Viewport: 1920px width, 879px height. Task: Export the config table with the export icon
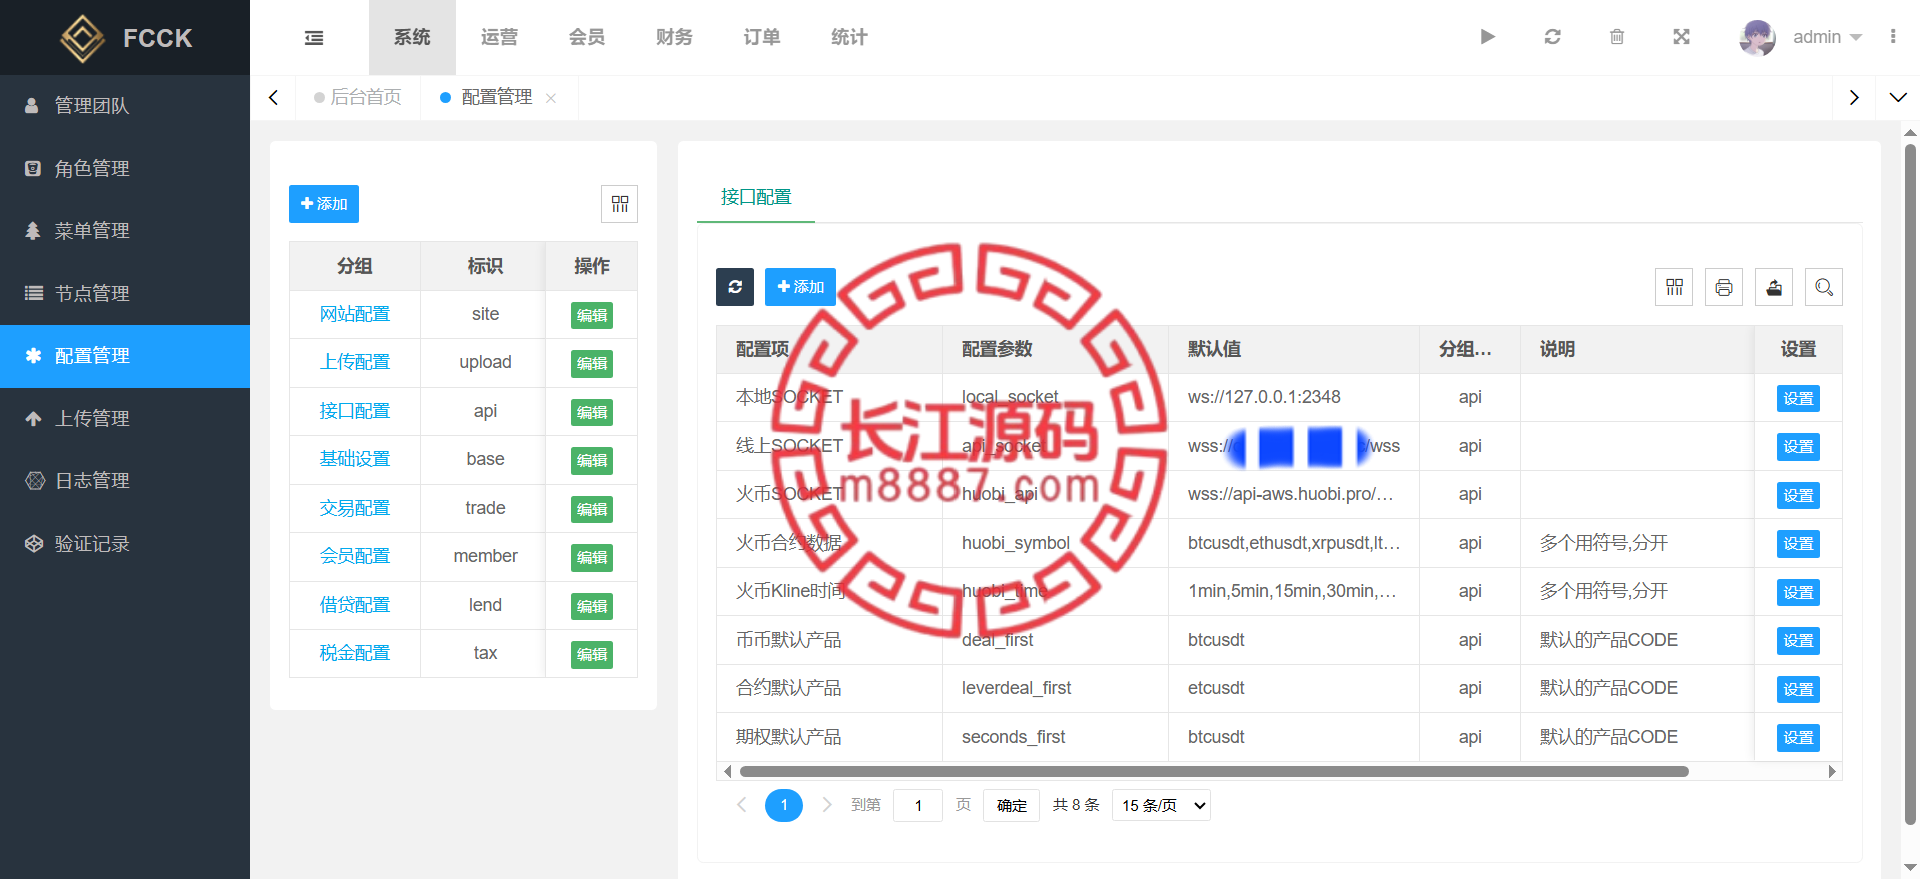[x=1774, y=288]
